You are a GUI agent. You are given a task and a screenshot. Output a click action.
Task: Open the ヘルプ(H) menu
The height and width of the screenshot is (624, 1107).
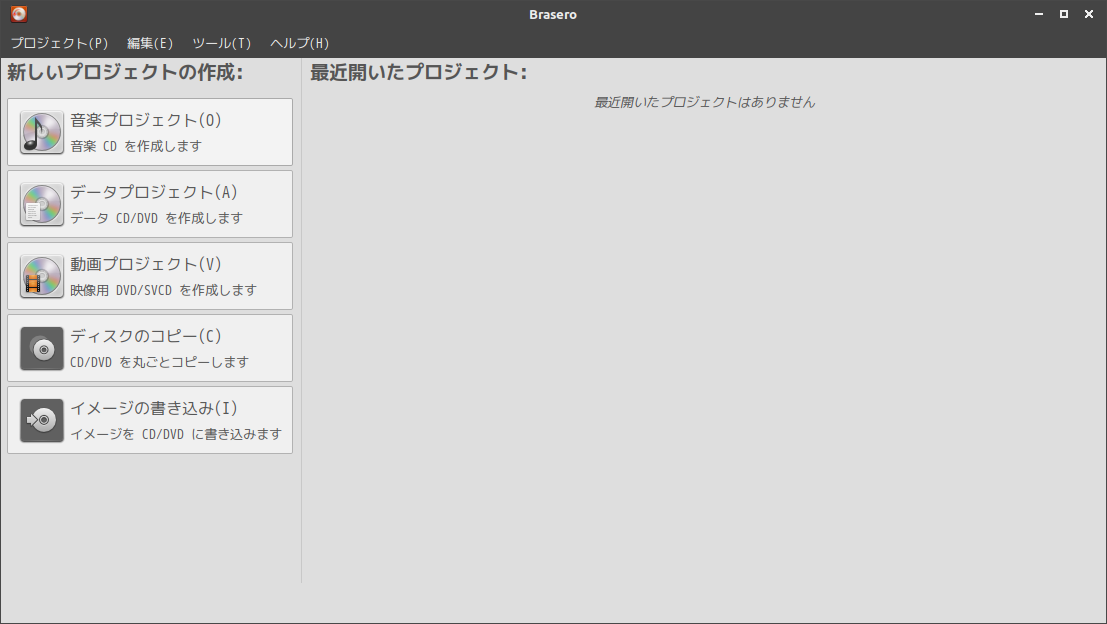[299, 43]
